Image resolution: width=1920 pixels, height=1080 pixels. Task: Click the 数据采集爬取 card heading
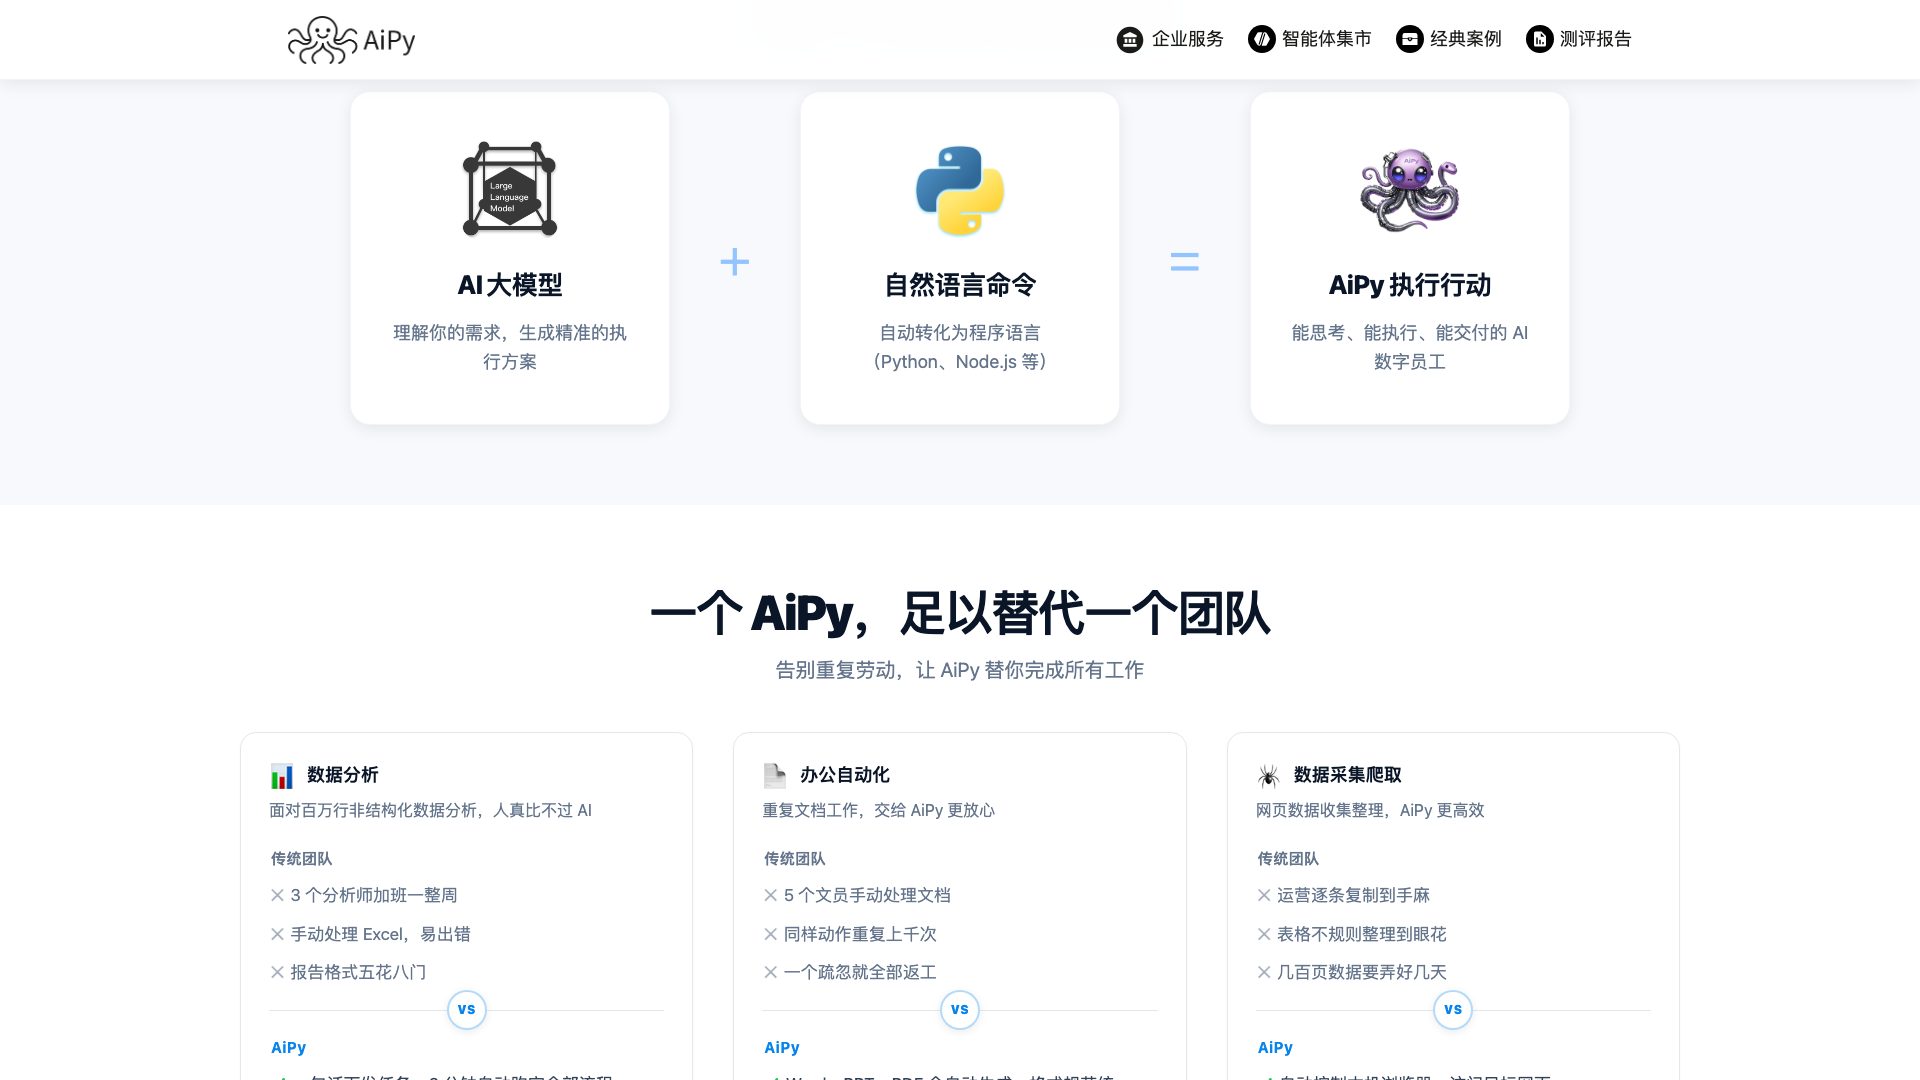[x=1348, y=775]
